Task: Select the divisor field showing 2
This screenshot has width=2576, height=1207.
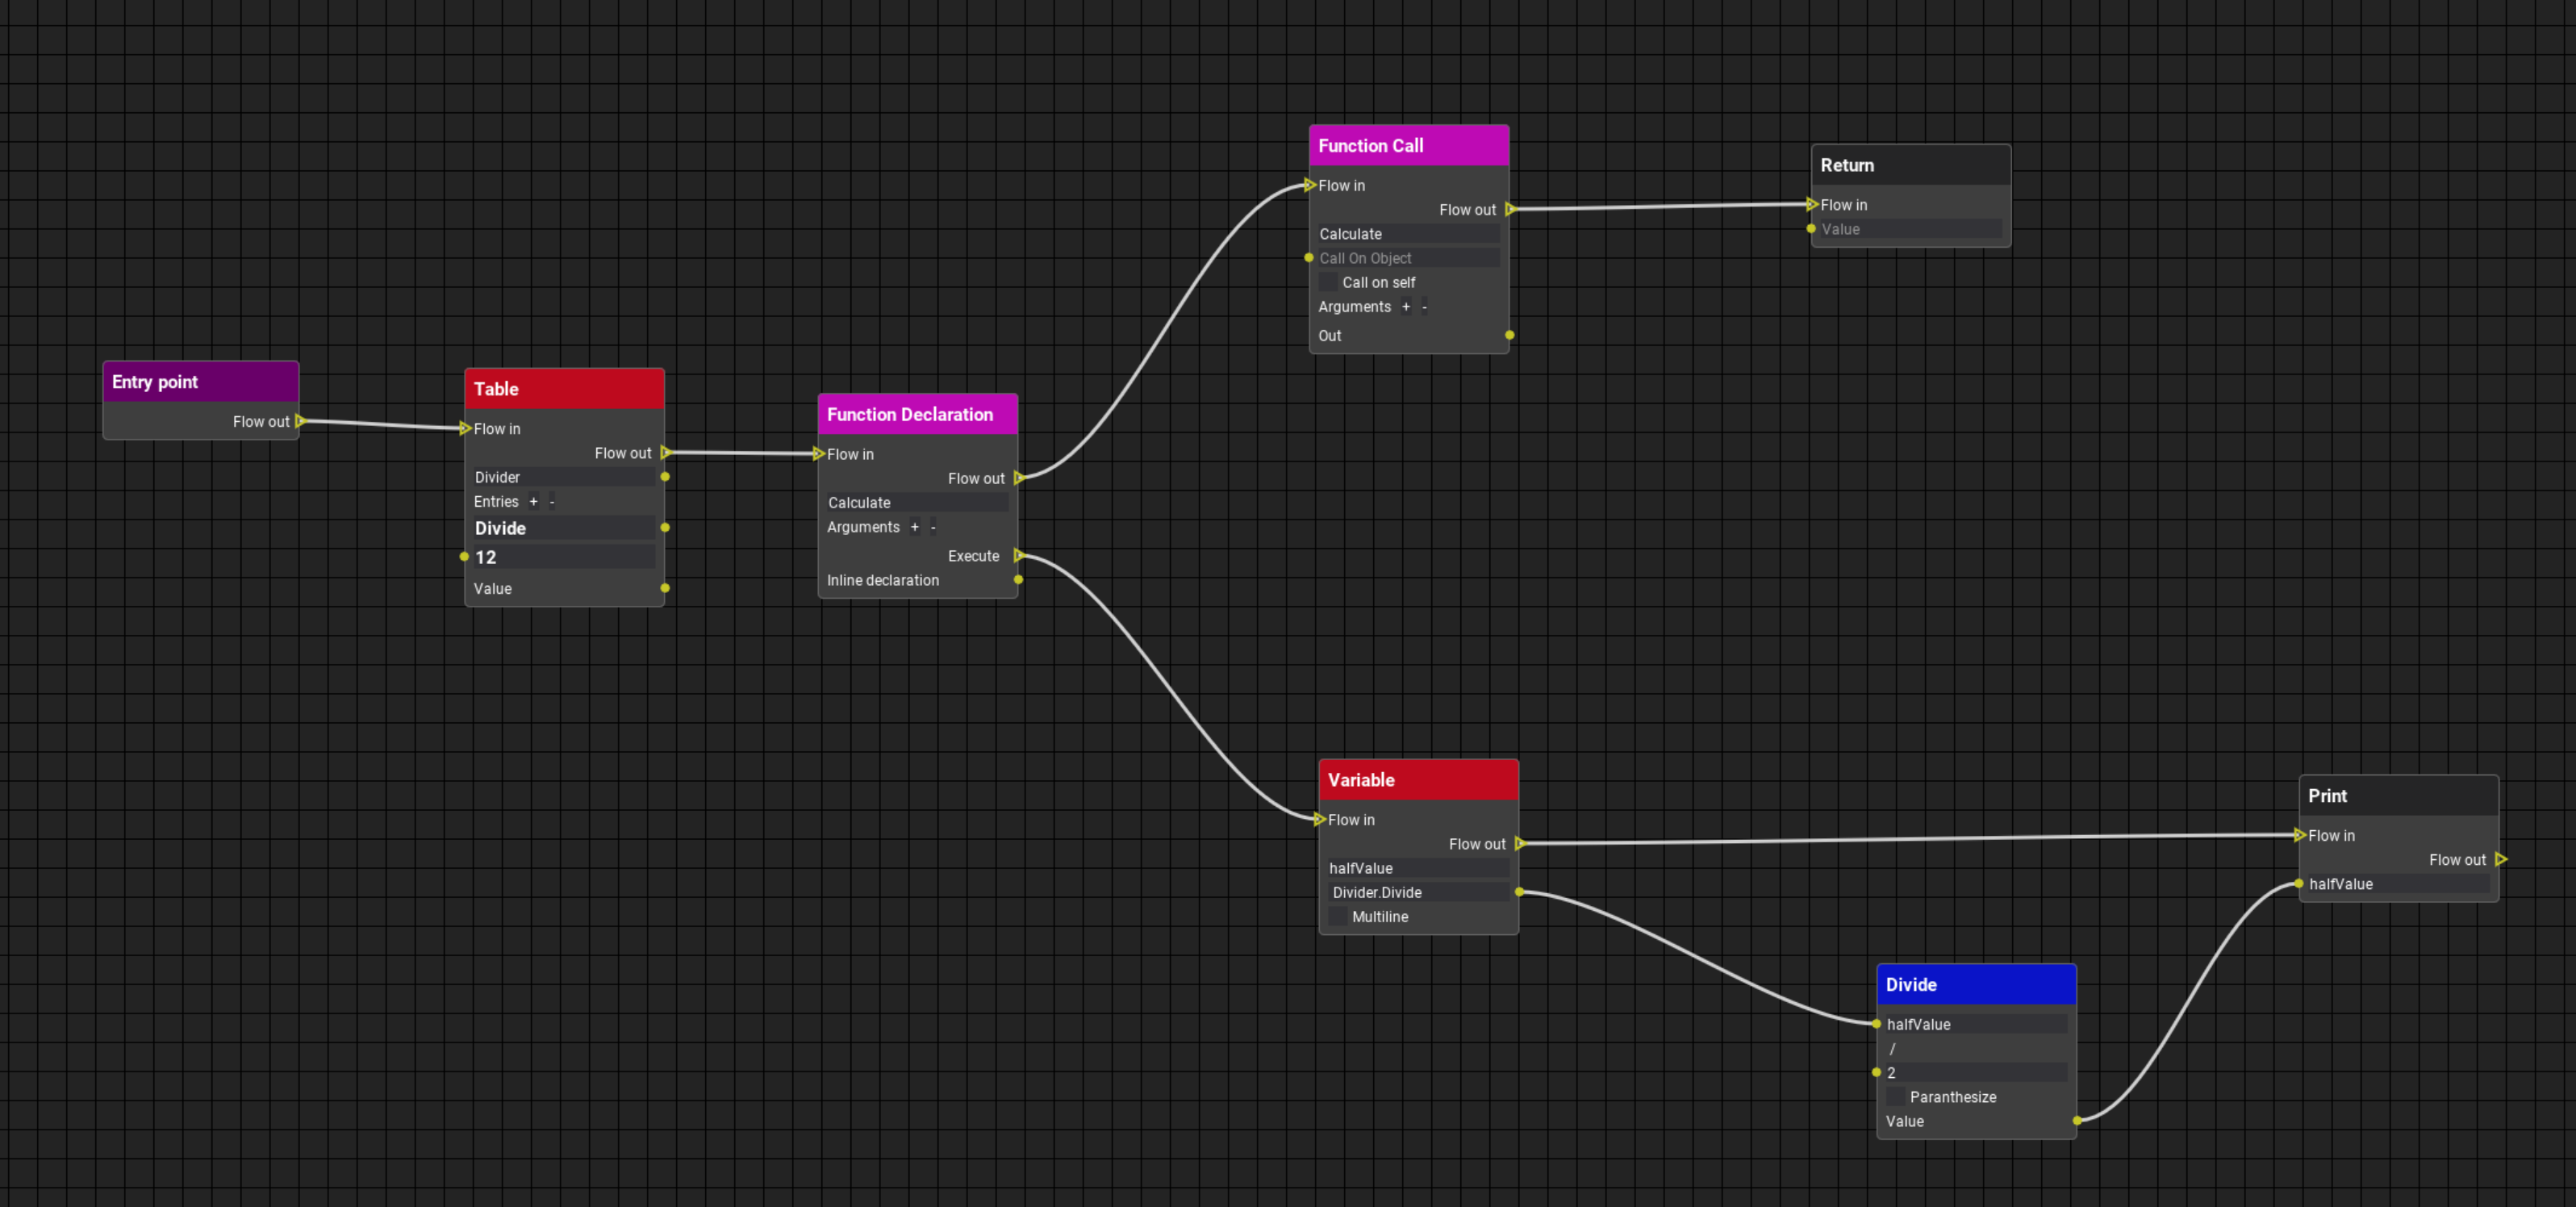Action: coord(1975,1072)
